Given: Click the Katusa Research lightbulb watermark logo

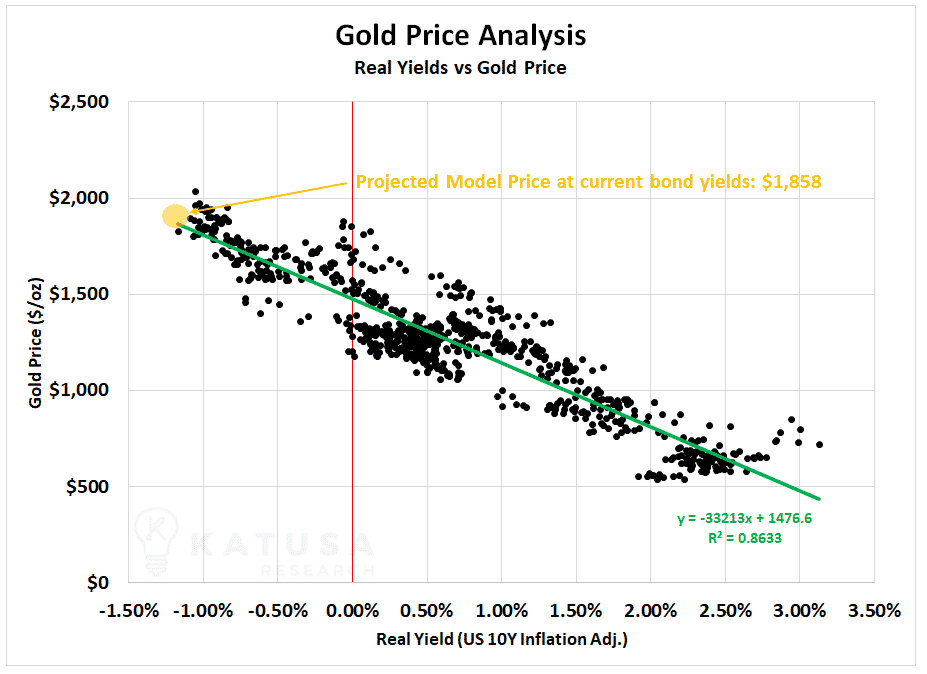Looking at the screenshot, I should [x=156, y=541].
